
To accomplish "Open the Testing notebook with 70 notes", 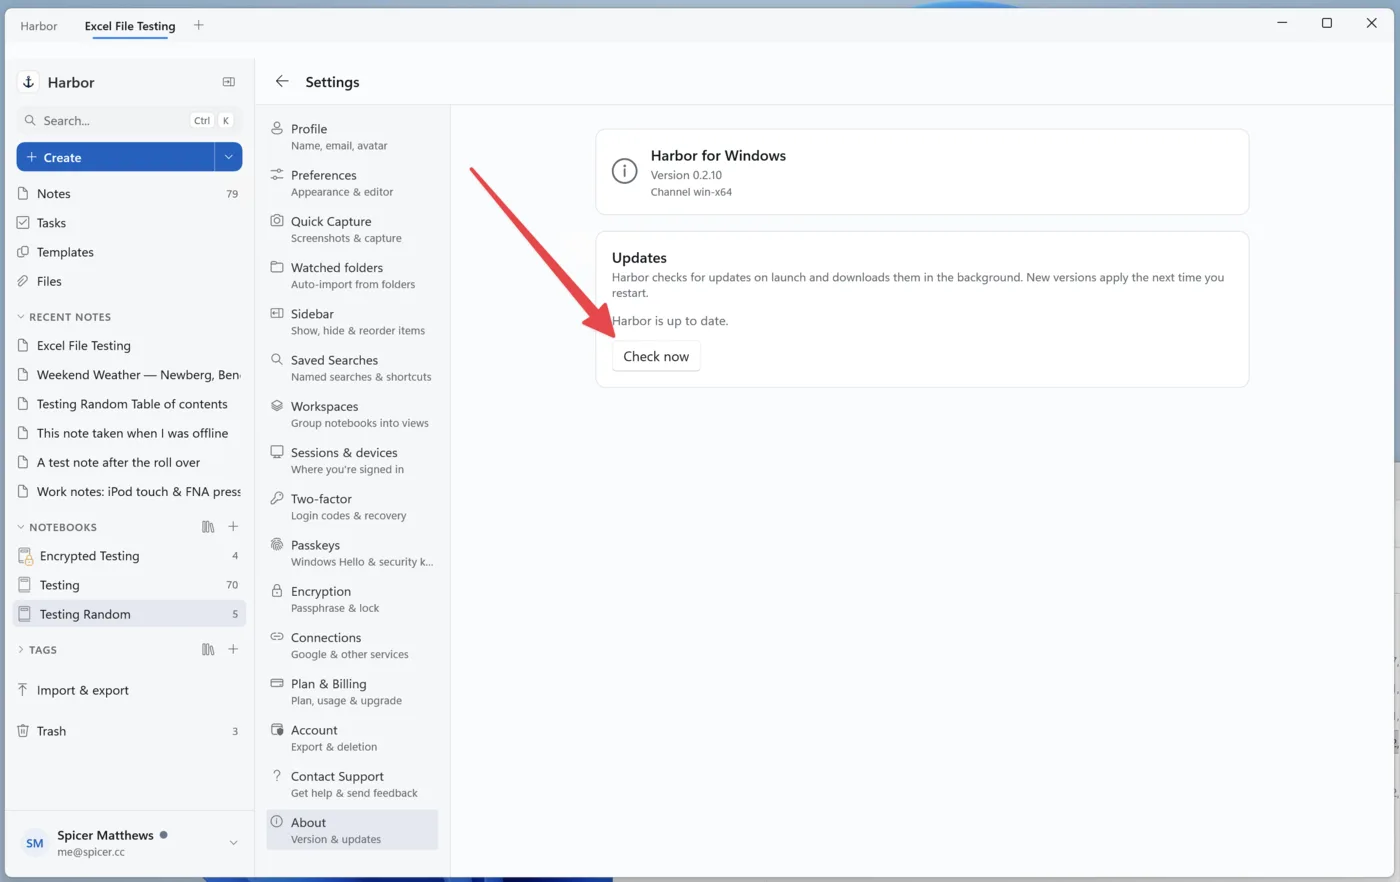I will (129, 585).
